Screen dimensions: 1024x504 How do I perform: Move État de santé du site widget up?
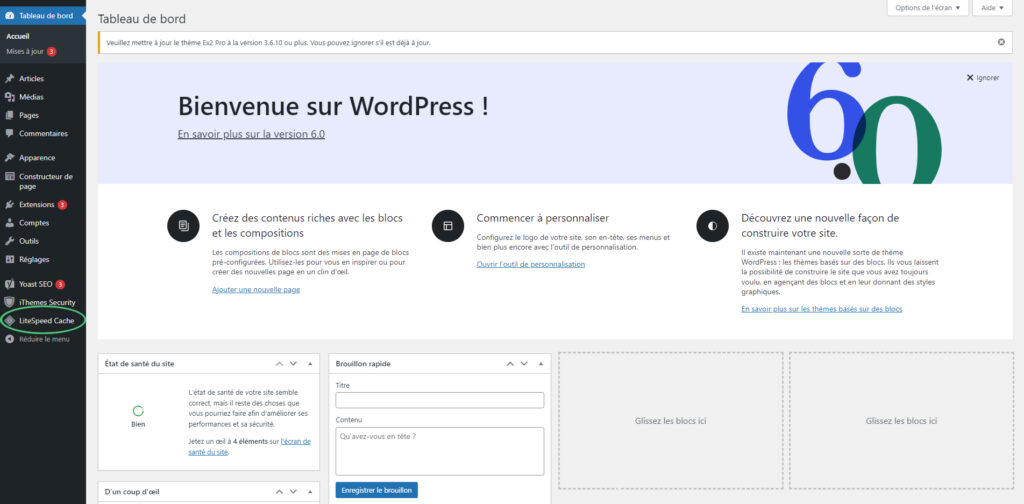279,364
